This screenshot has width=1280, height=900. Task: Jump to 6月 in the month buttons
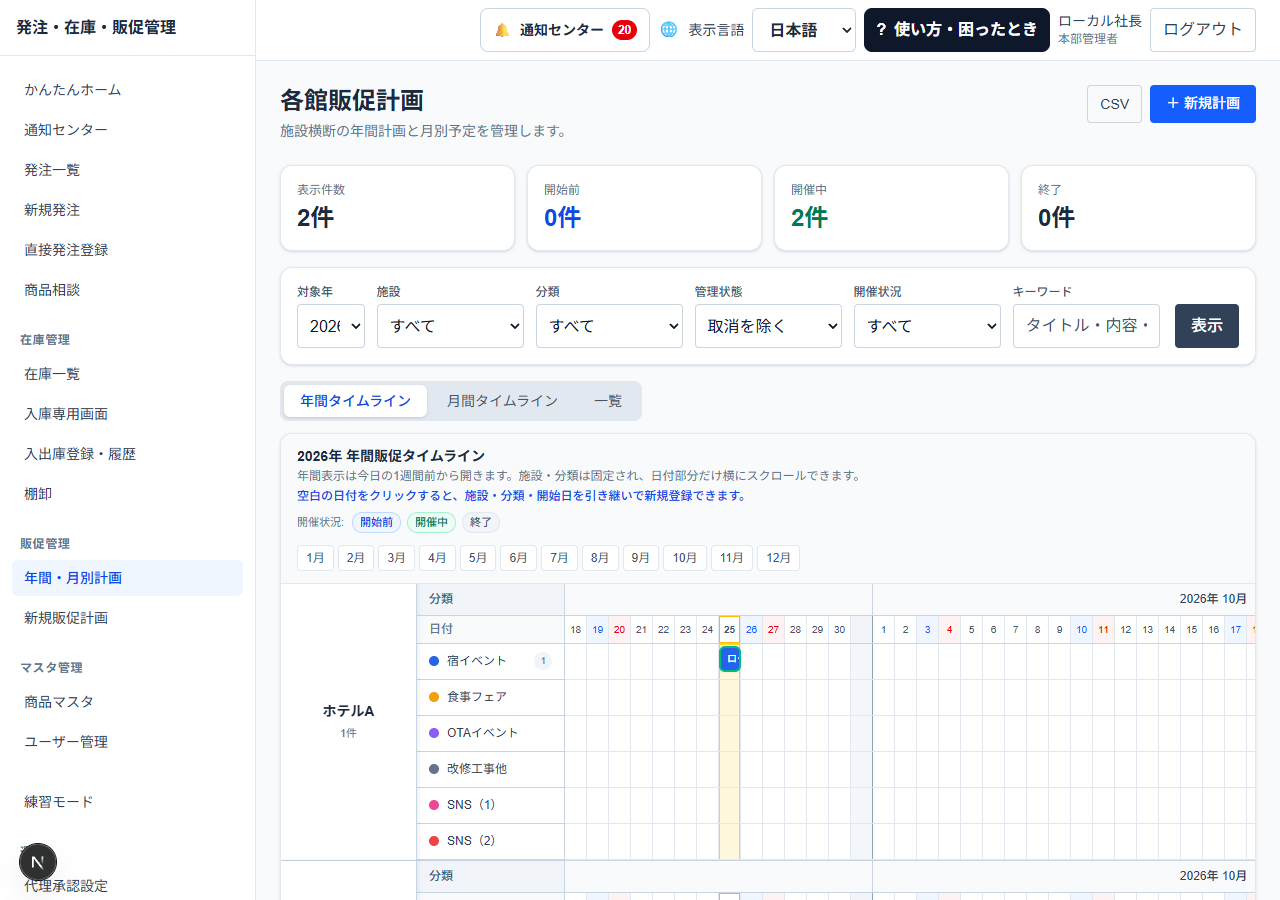pyautogui.click(x=518, y=558)
